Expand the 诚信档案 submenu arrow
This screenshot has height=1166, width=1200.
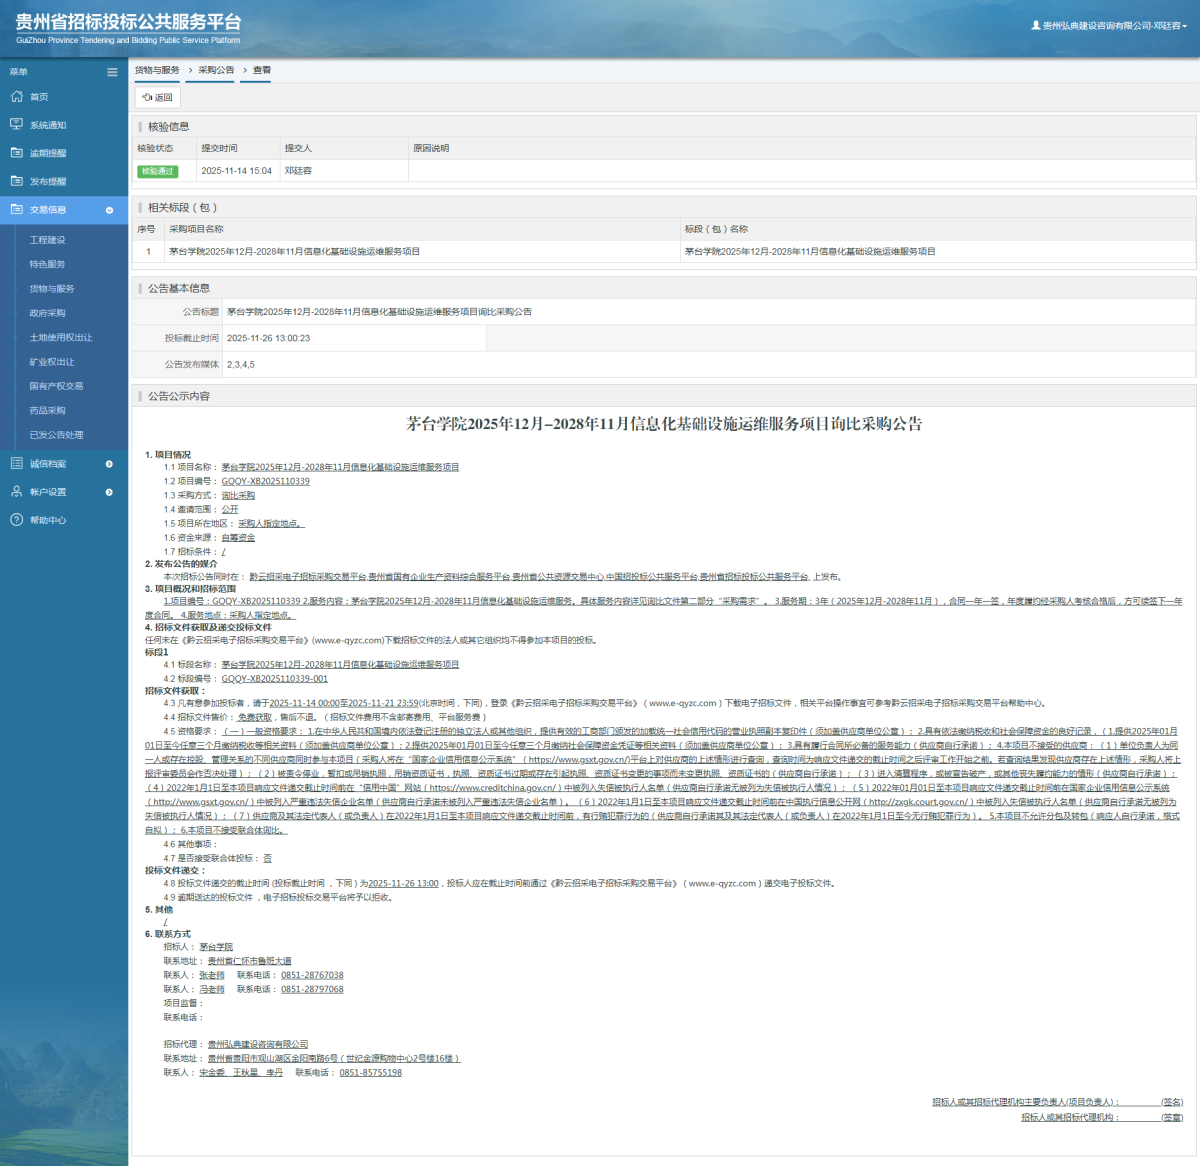coord(109,464)
